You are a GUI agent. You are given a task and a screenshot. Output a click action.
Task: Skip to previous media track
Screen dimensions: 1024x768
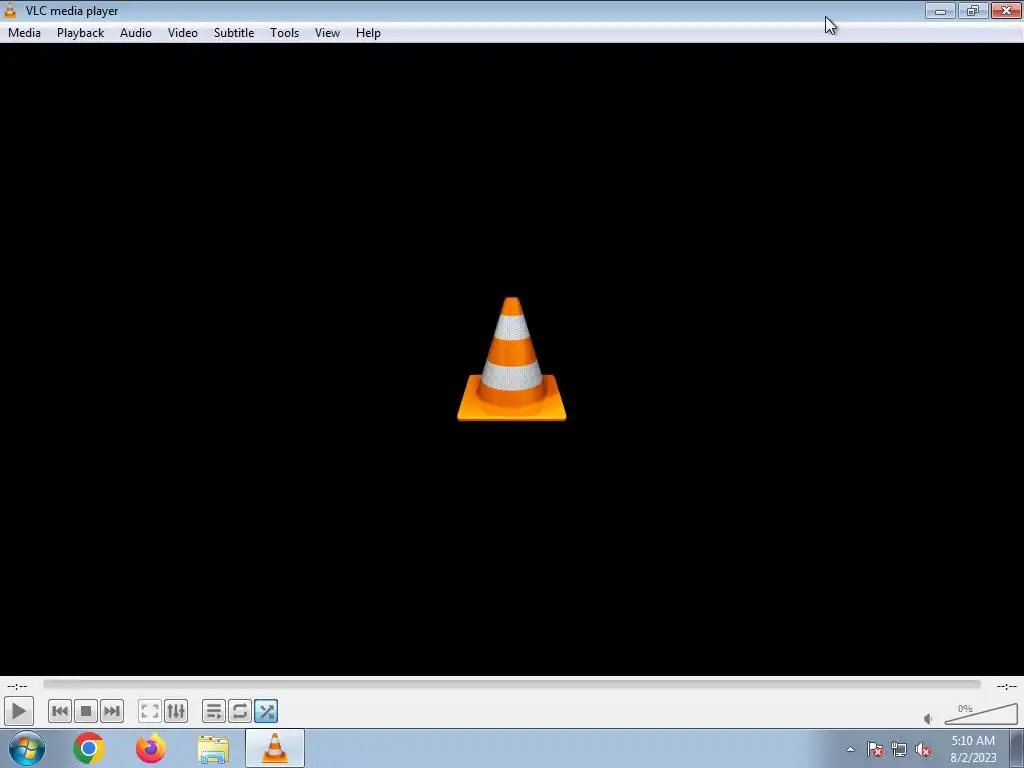[59, 711]
